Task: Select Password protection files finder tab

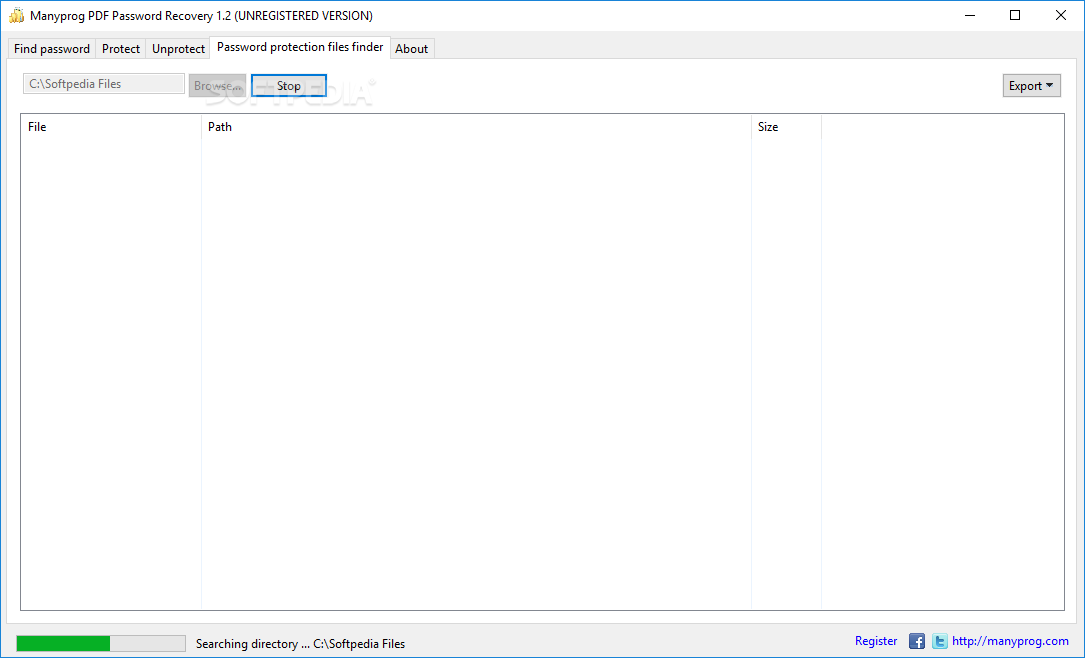Action: pos(300,47)
